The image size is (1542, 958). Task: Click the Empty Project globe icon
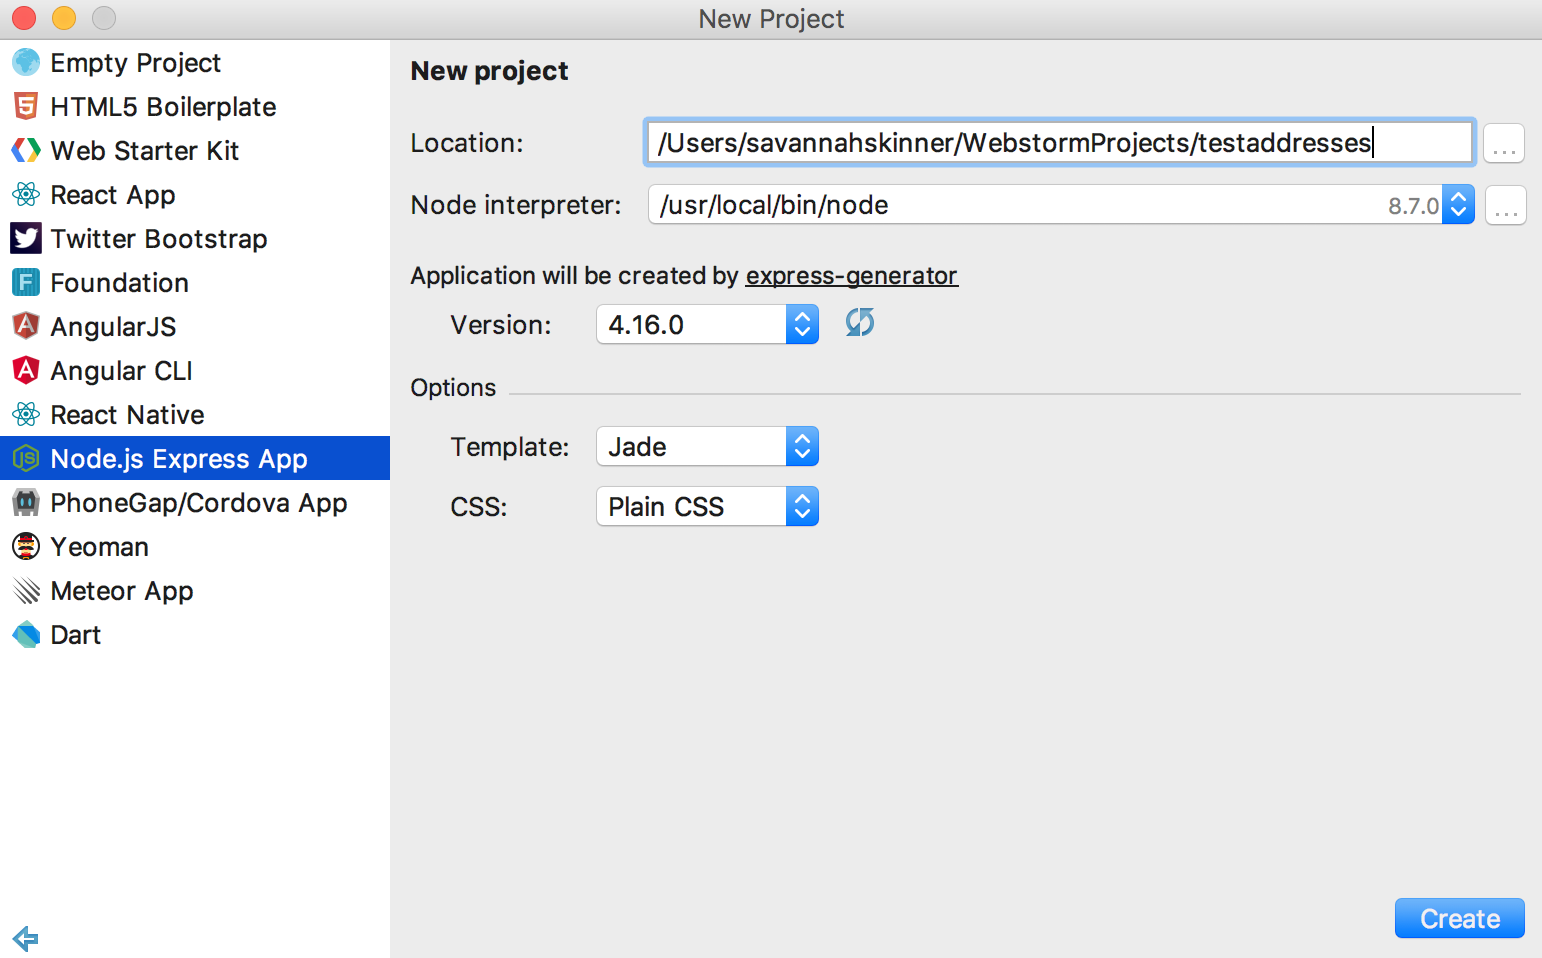pyautogui.click(x=26, y=63)
